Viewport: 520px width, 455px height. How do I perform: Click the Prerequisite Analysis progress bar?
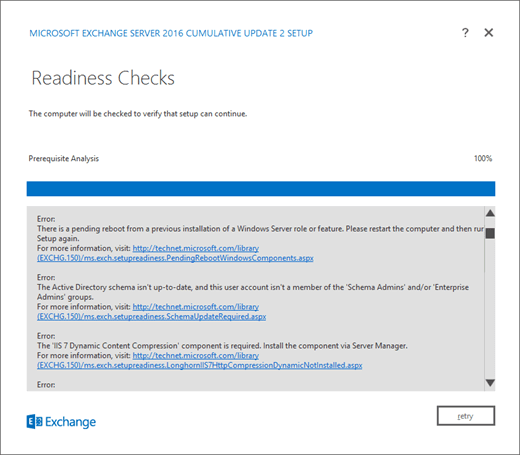click(x=261, y=189)
